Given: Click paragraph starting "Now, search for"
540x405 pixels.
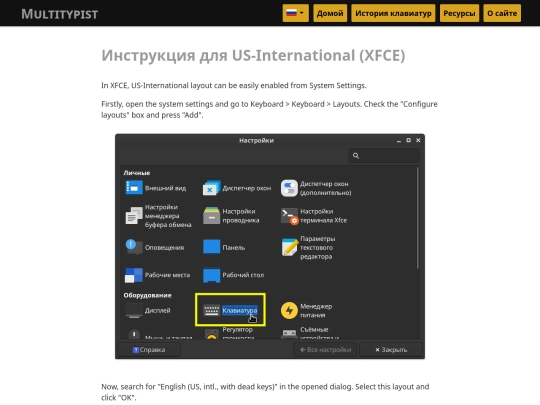Looking at the screenshot, I should click(265, 392).
